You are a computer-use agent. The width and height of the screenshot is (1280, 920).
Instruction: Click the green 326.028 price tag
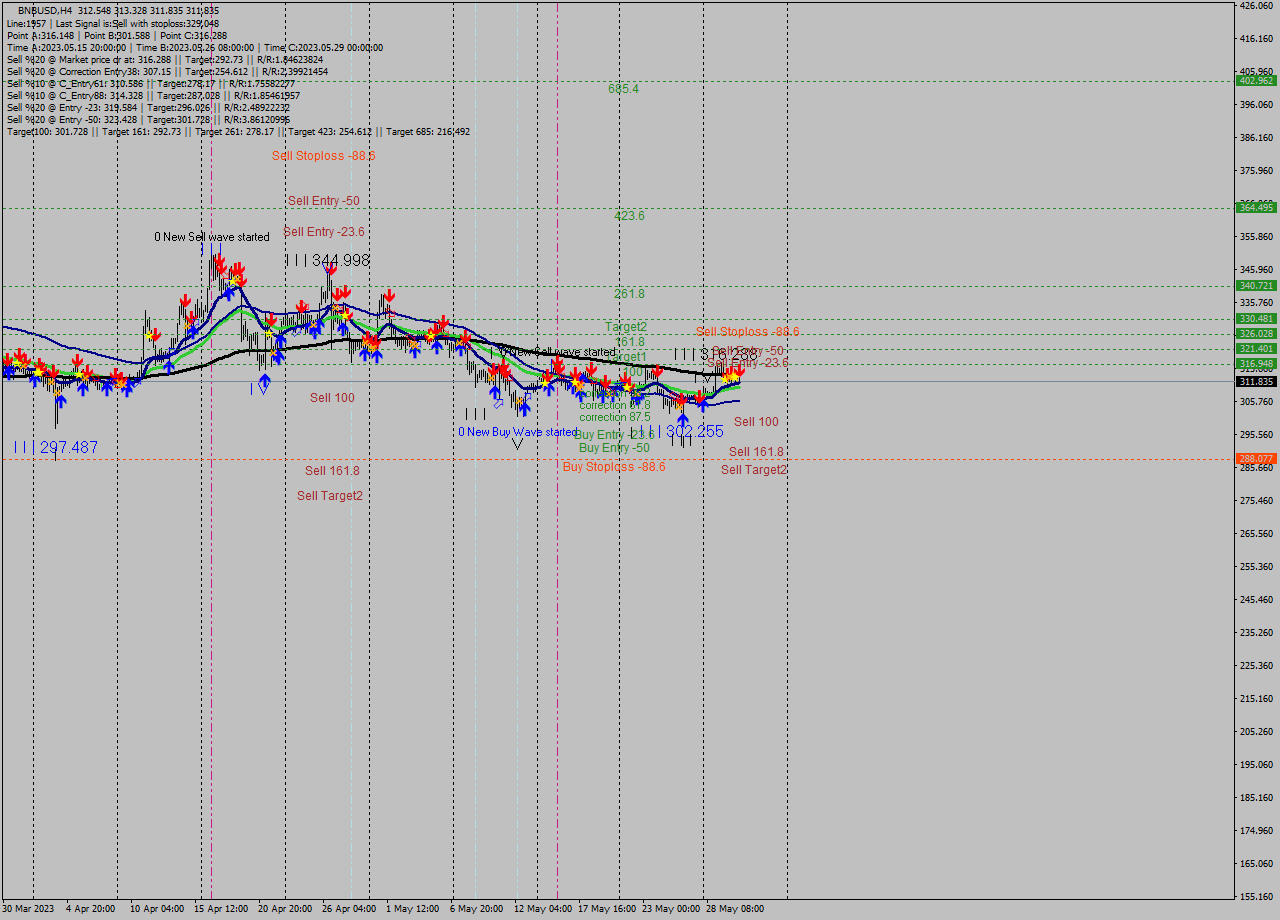(x=1255, y=334)
